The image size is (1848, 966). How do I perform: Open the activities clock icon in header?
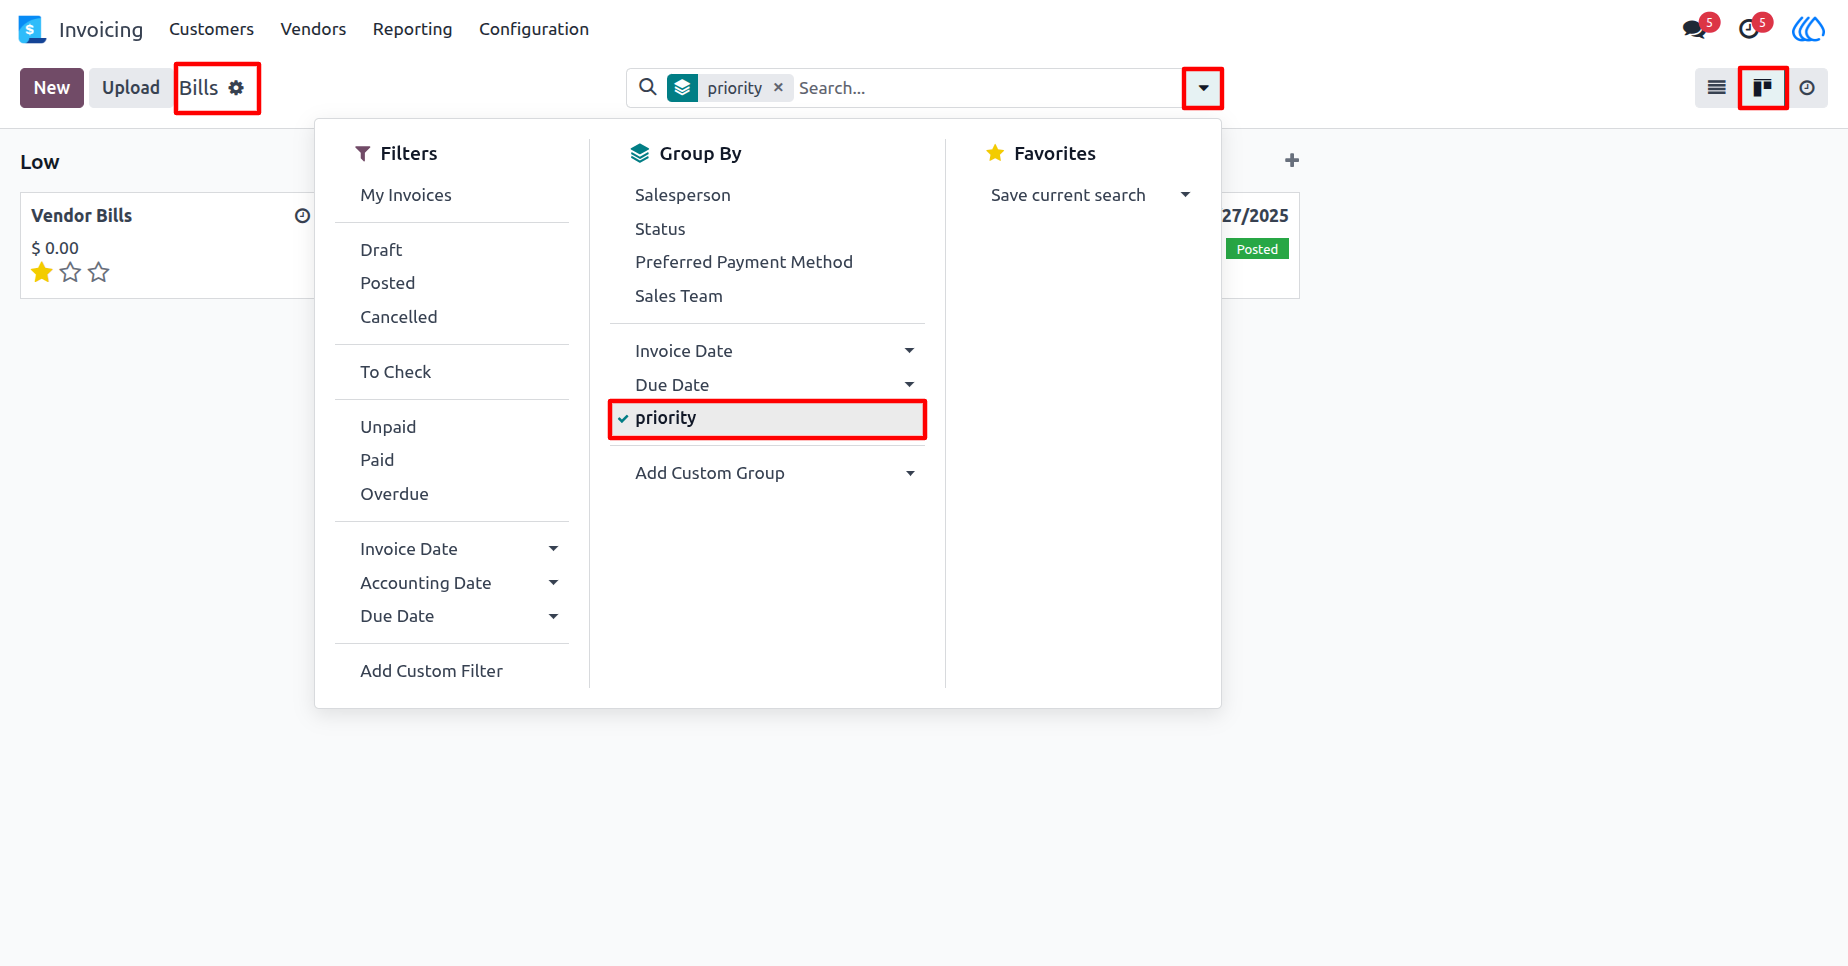tap(1749, 29)
